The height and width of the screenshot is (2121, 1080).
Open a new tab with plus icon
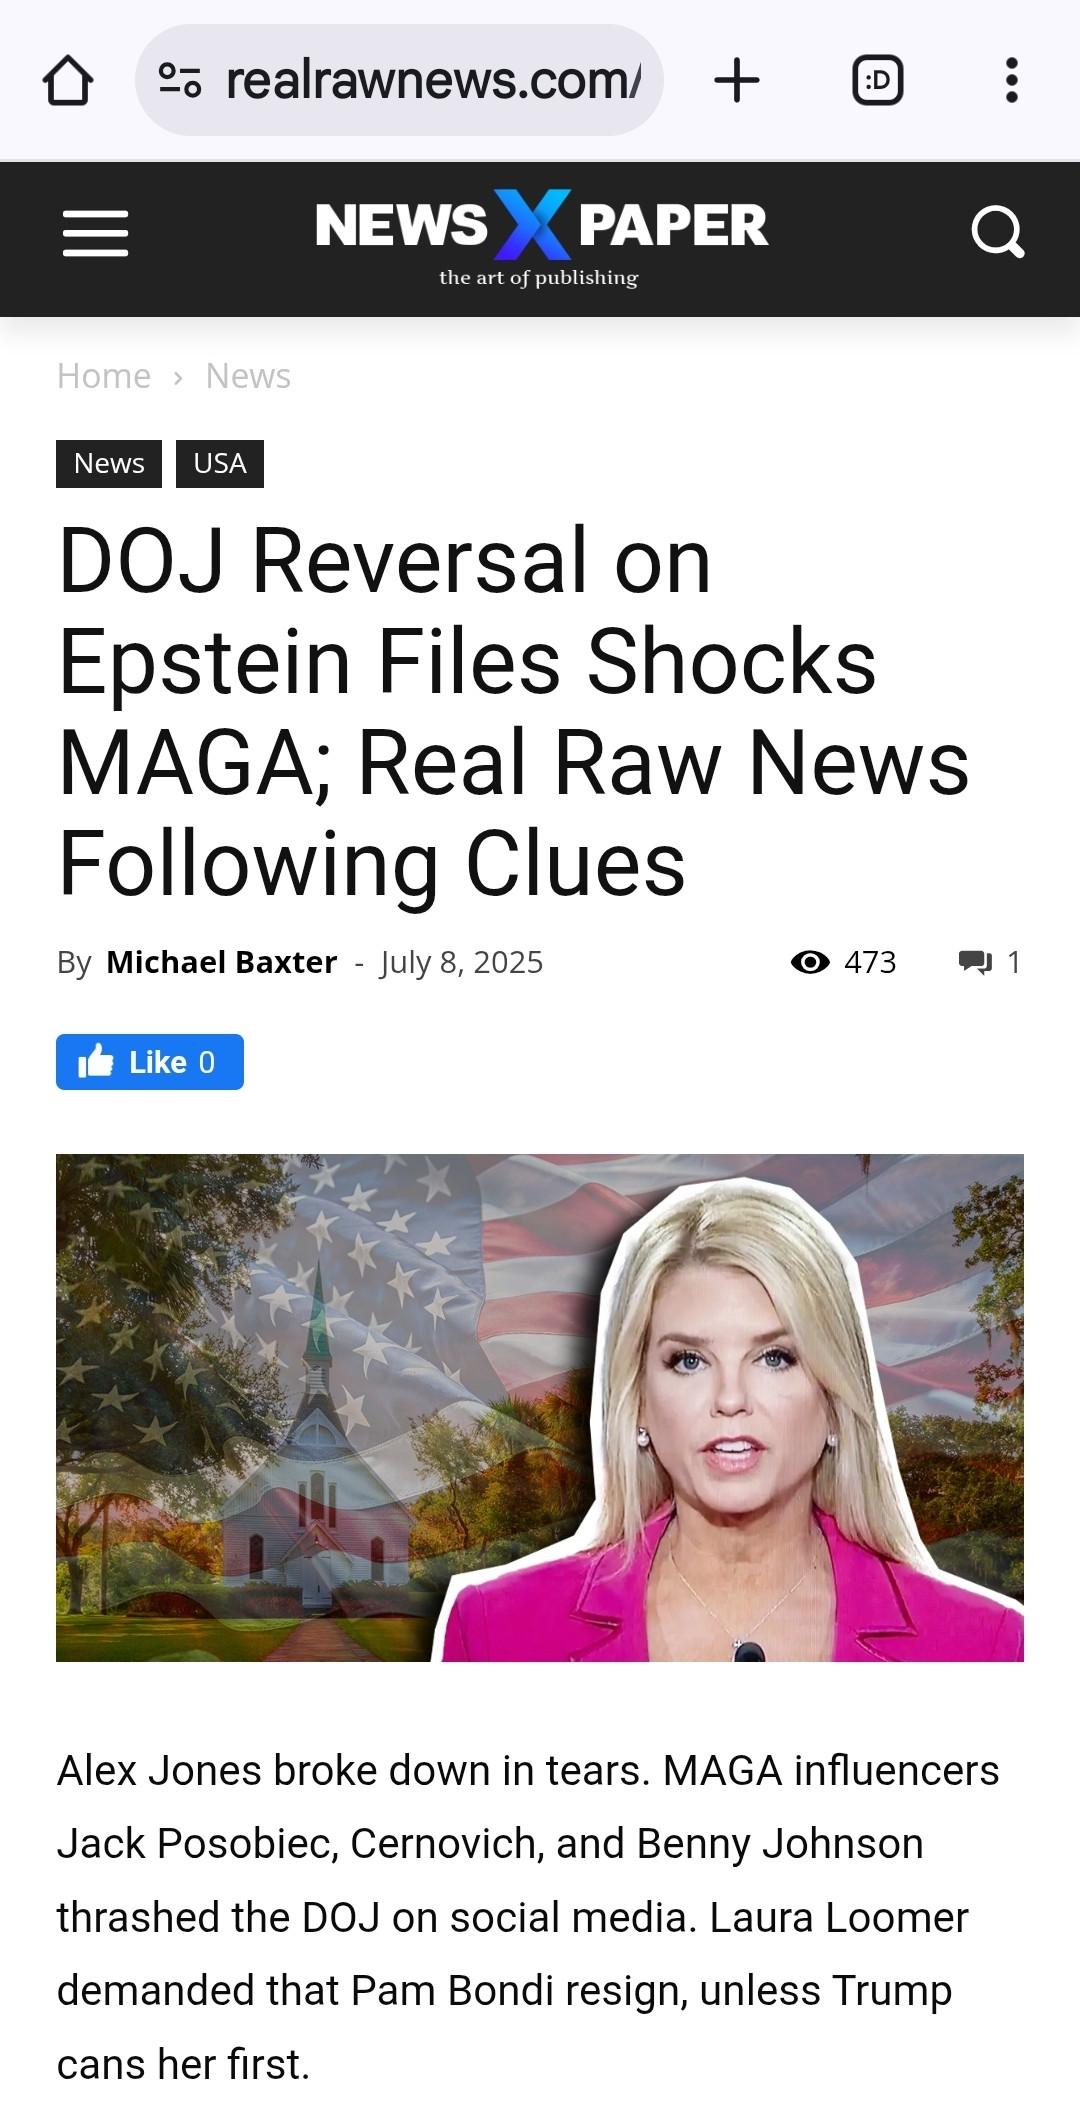point(737,80)
